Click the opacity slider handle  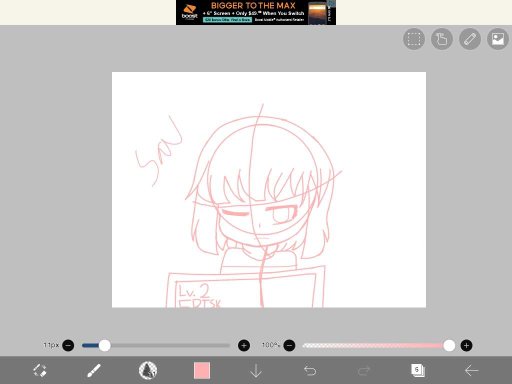449,345
